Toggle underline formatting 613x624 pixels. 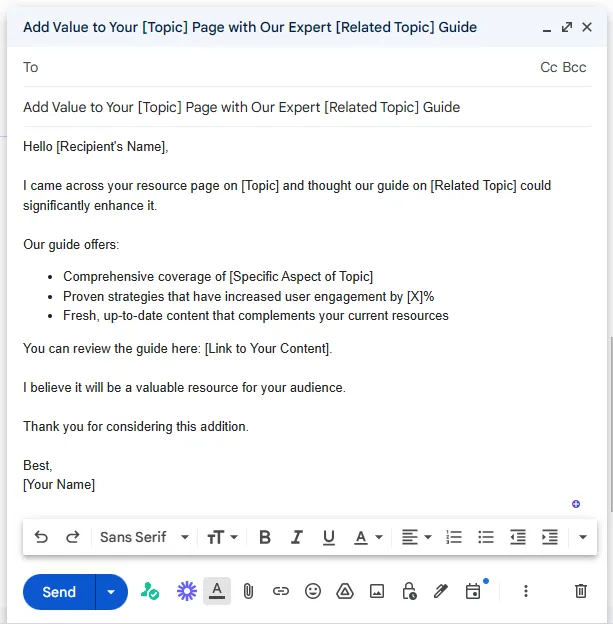tap(329, 537)
